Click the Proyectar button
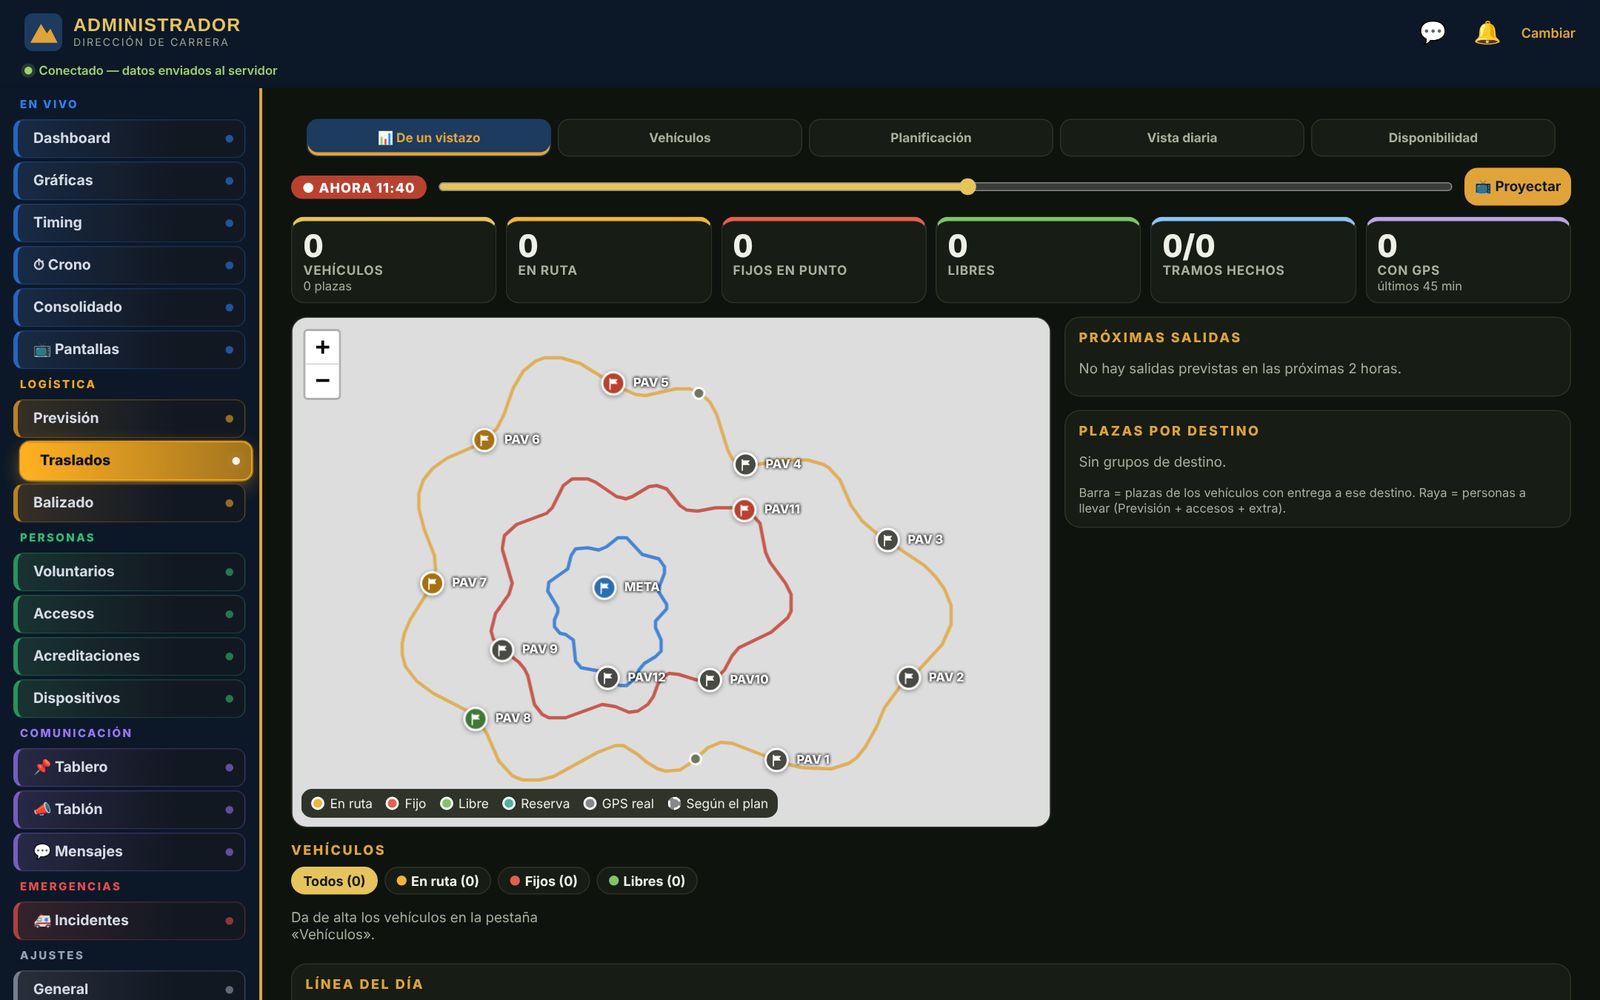 [x=1518, y=187]
